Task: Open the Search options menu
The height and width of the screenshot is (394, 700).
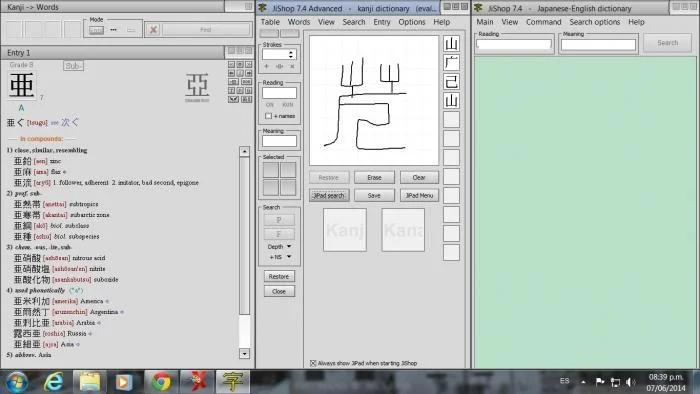Action: click(x=595, y=22)
